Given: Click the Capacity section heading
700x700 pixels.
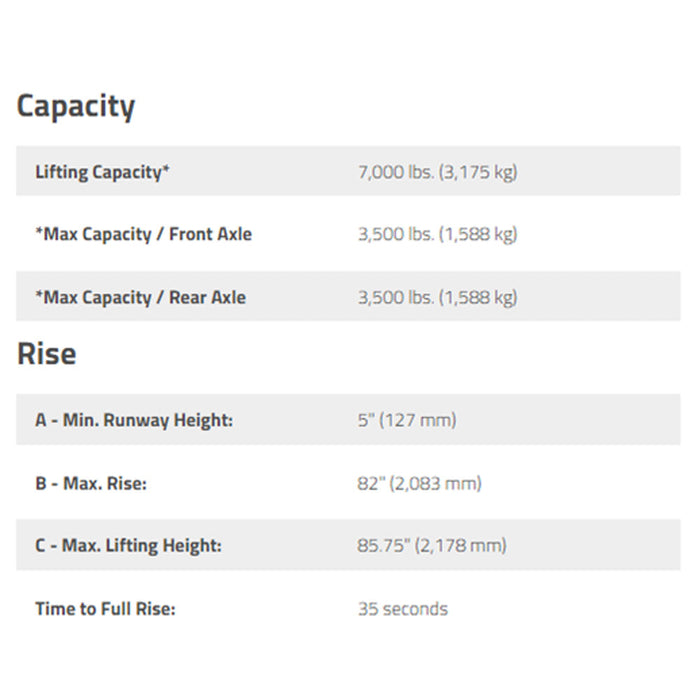Looking at the screenshot, I should [x=75, y=107].
